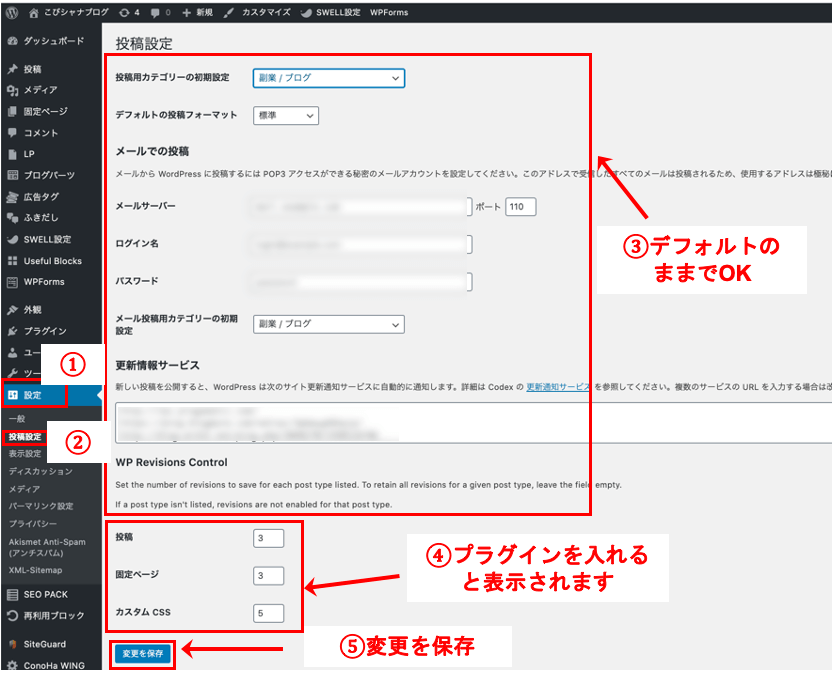Viewport: 832px width, 674px height.
Task: Click the Useful Blocks grid icon
Action: point(13,261)
